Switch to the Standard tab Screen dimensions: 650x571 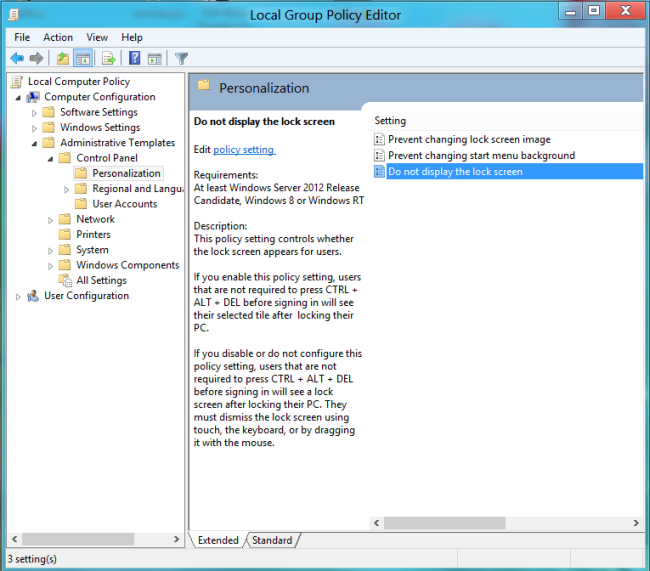click(x=272, y=540)
